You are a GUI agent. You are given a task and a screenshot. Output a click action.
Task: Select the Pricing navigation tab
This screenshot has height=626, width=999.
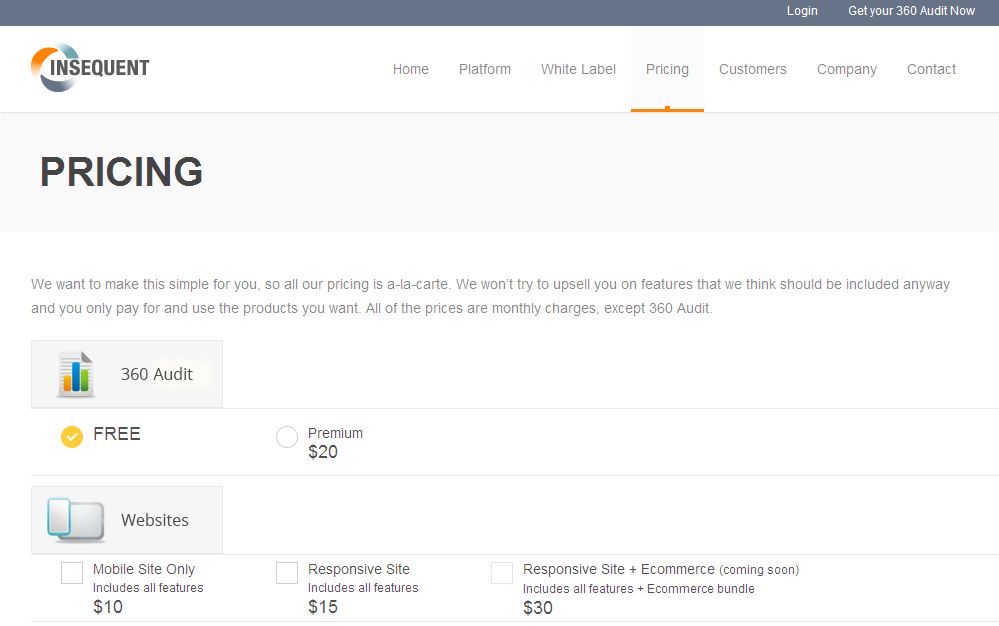point(667,69)
